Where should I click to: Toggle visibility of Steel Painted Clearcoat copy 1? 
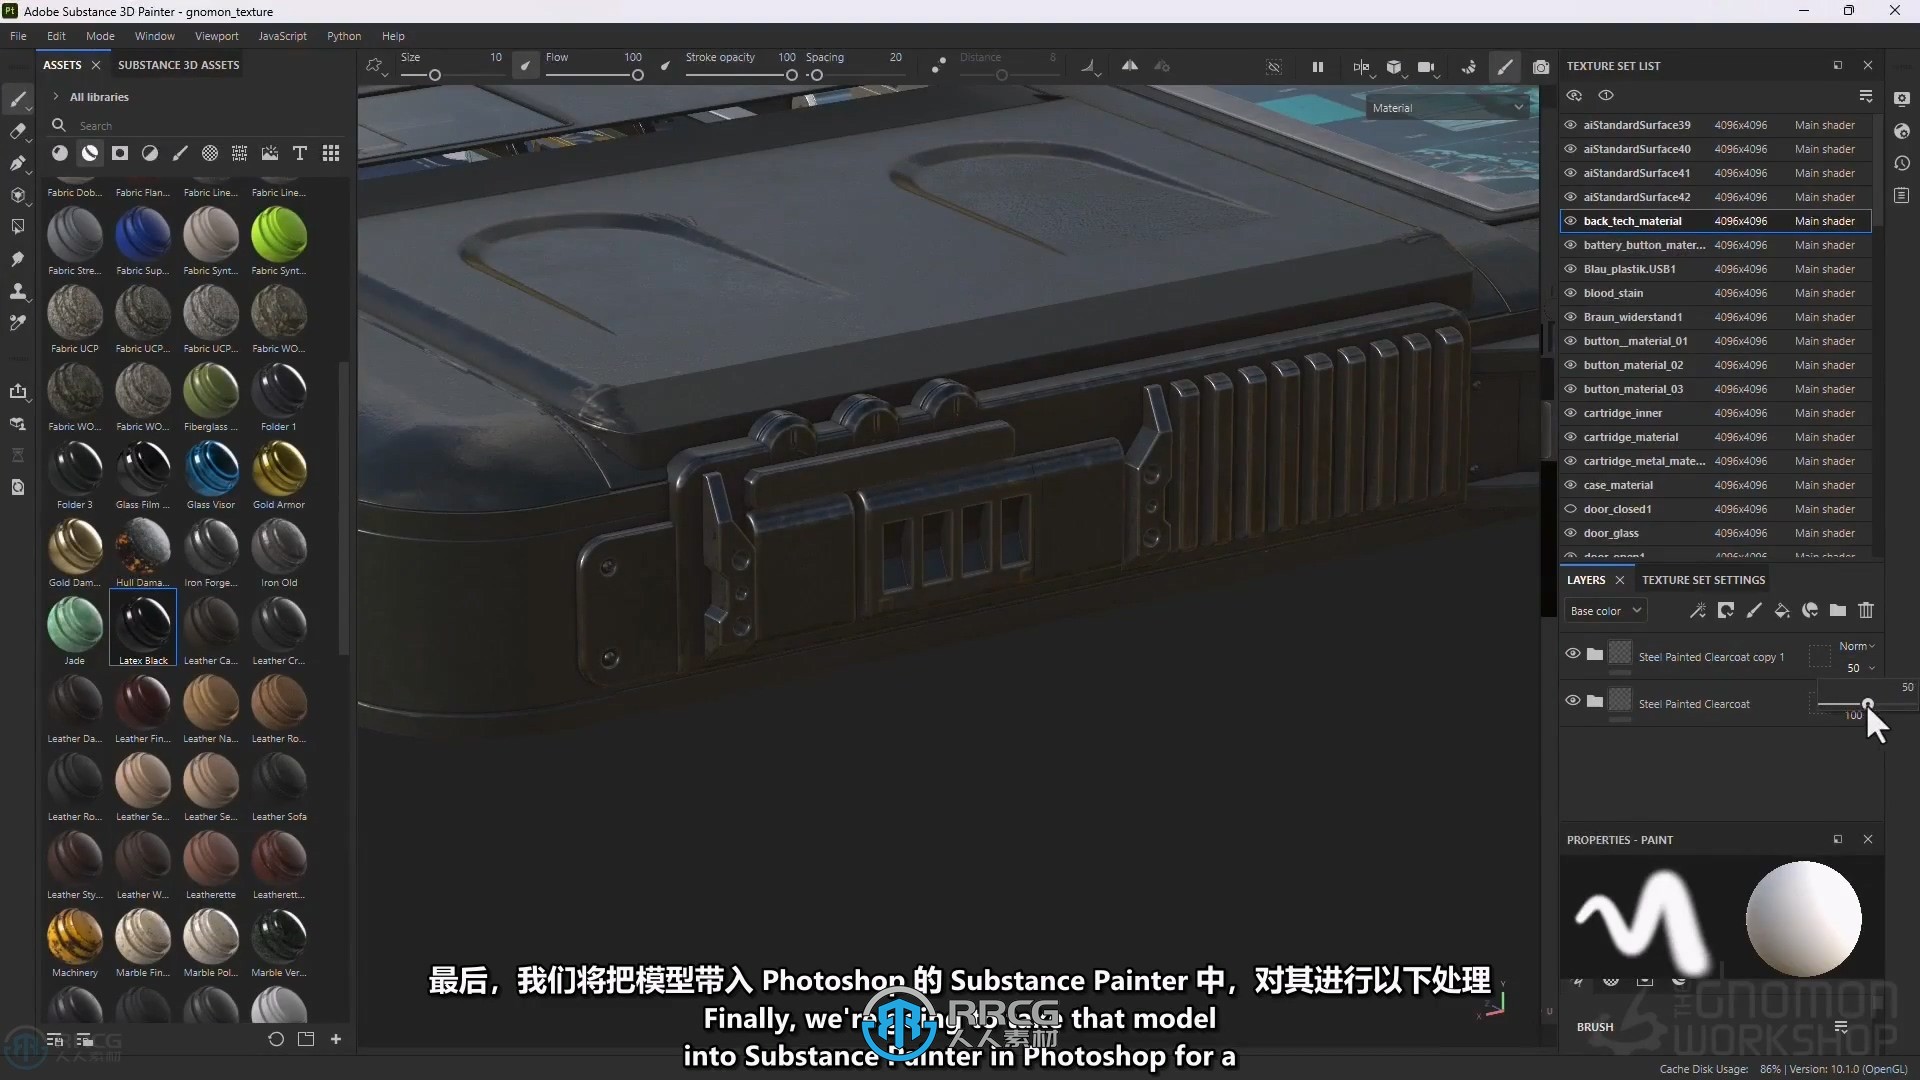pos(1572,655)
